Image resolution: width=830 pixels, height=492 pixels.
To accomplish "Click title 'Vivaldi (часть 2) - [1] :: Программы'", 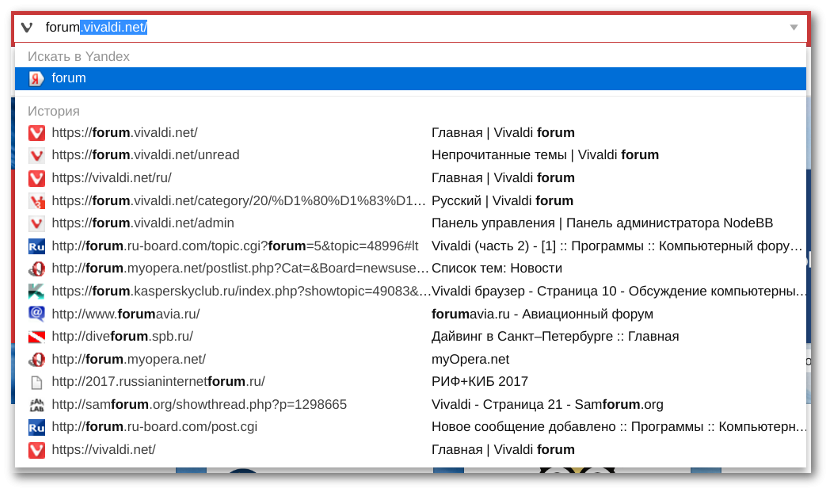I will tap(617, 246).
